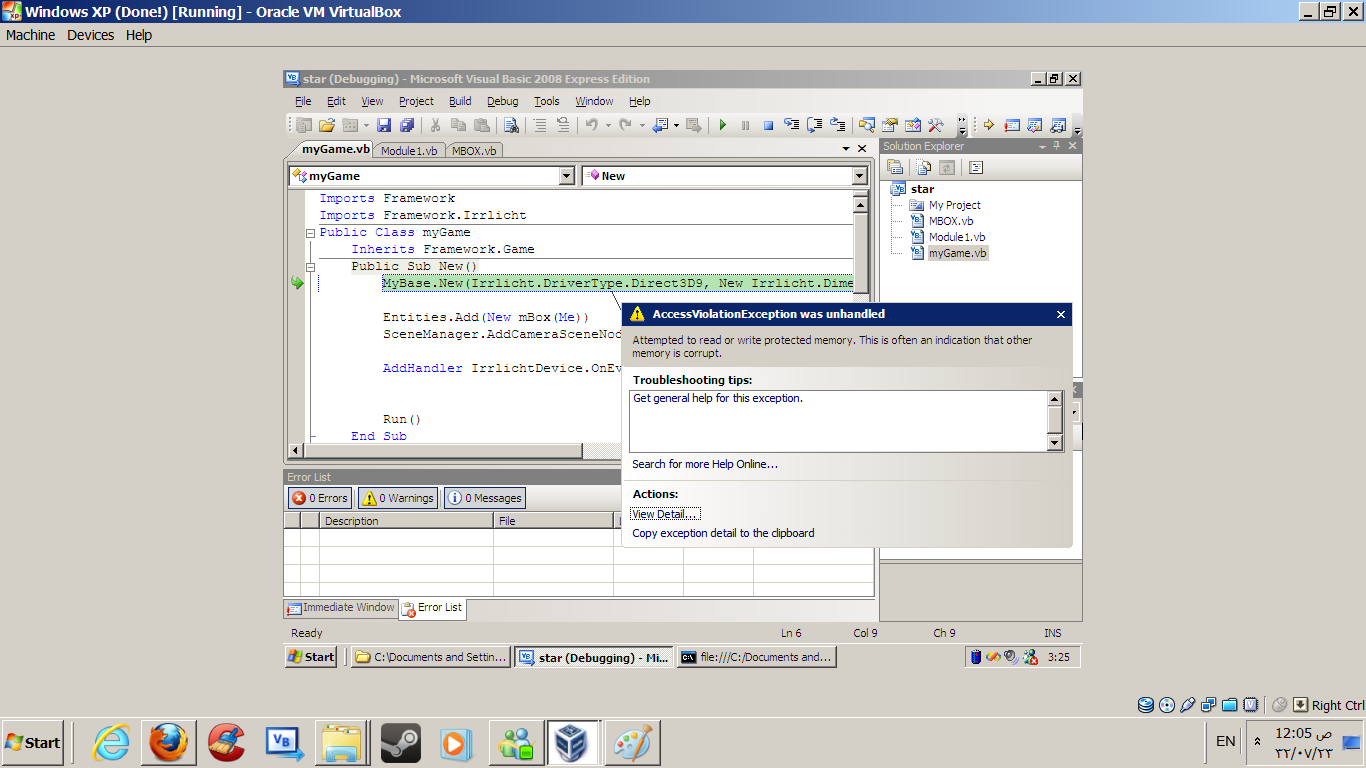Click Search for more Help Online link
Image resolution: width=1366 pixels, height=768 pixels.
click(x=704, y=464)
